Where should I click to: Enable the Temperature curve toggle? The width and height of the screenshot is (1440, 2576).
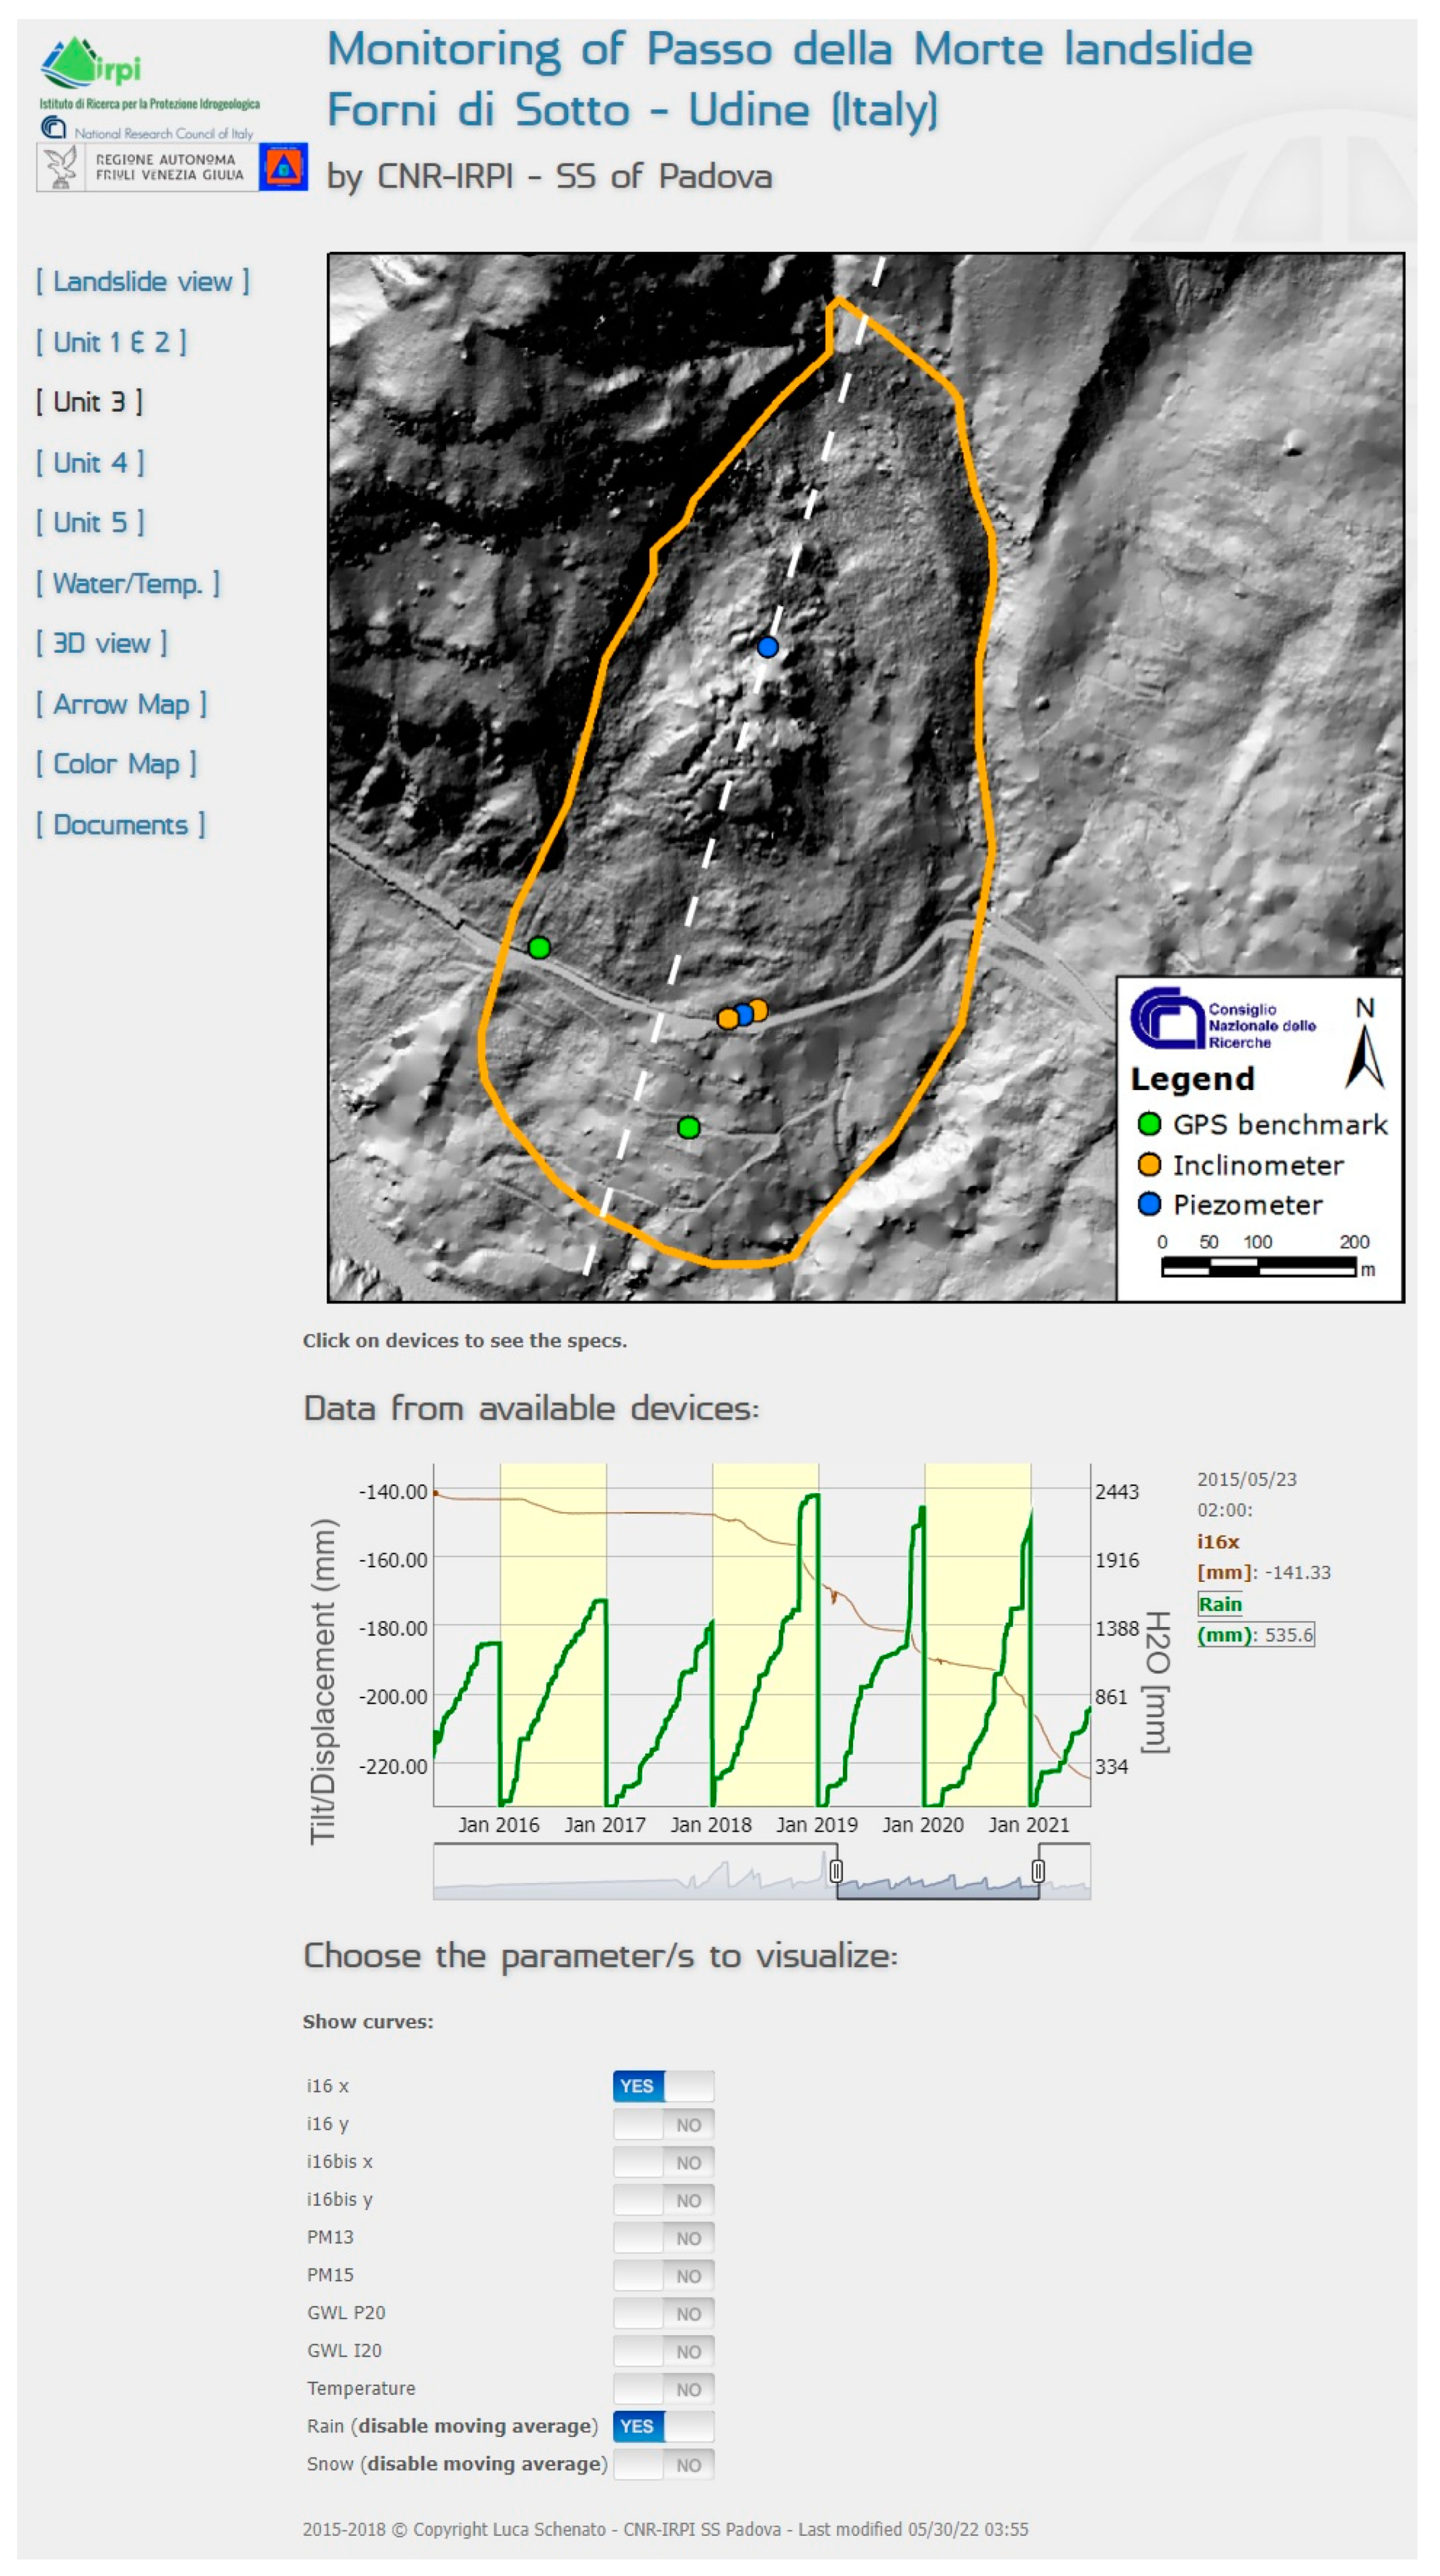663,2388
